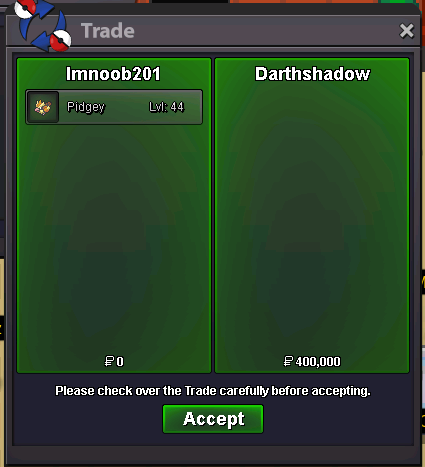The height and width of the screenshot is (467, 425).
Task: Click the Poké Ball trade swap icon
Action: 43,26
